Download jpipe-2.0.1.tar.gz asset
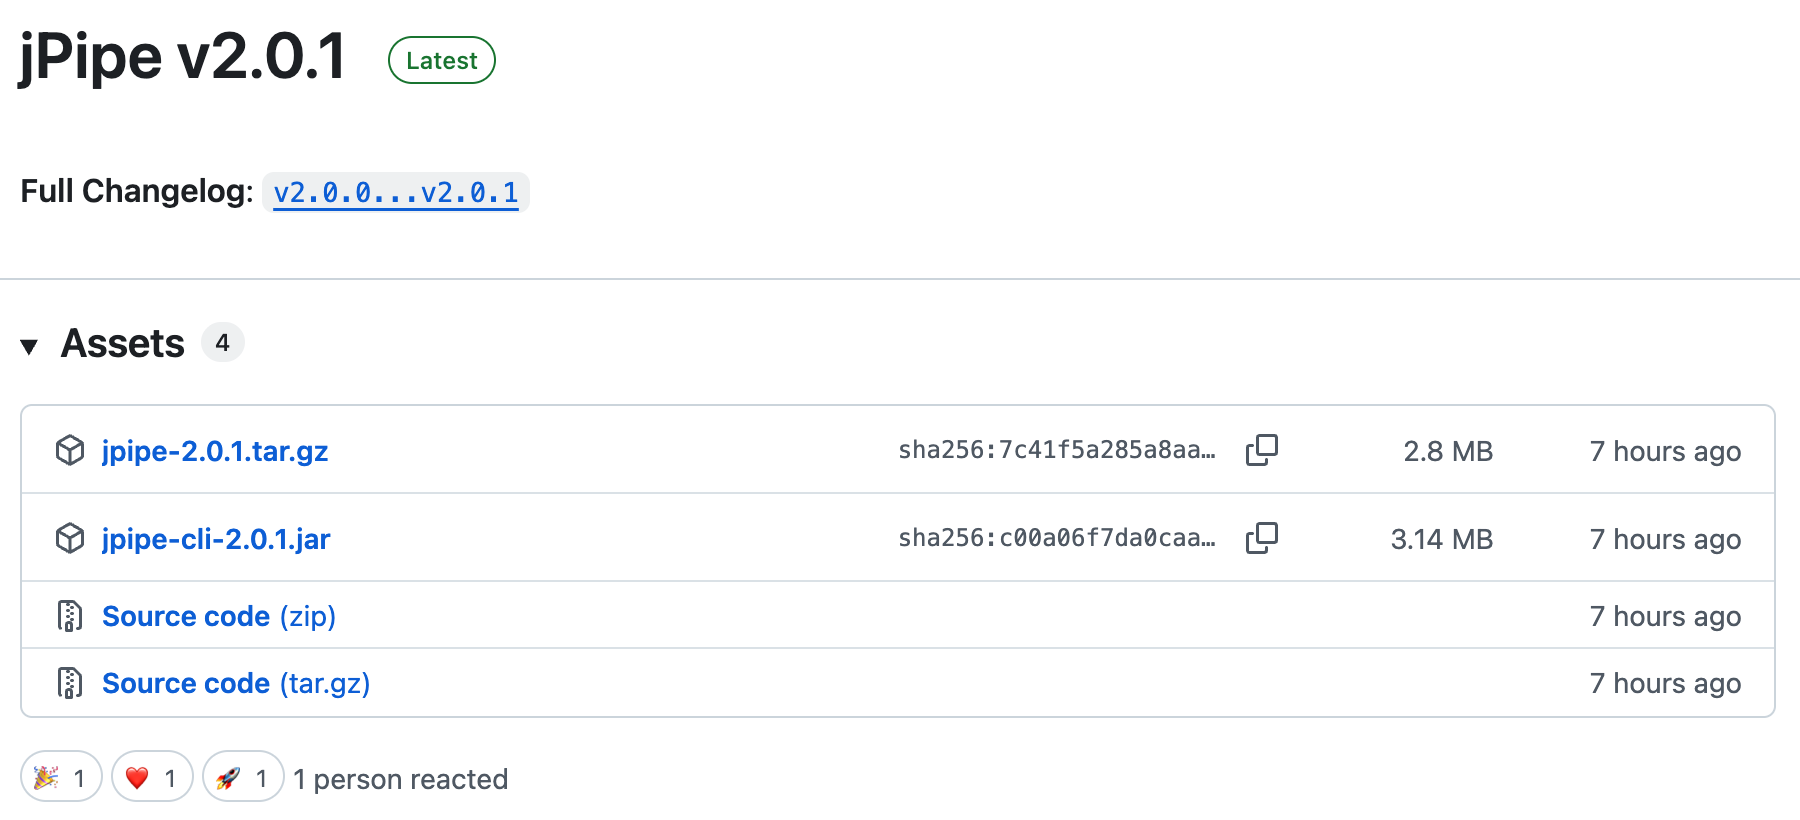This screenshot has width=1800, height=820. tap(215, 451)
